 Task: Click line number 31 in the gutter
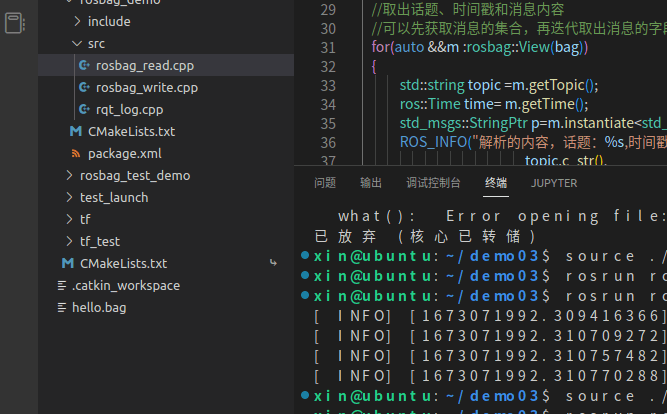point(328,48)
